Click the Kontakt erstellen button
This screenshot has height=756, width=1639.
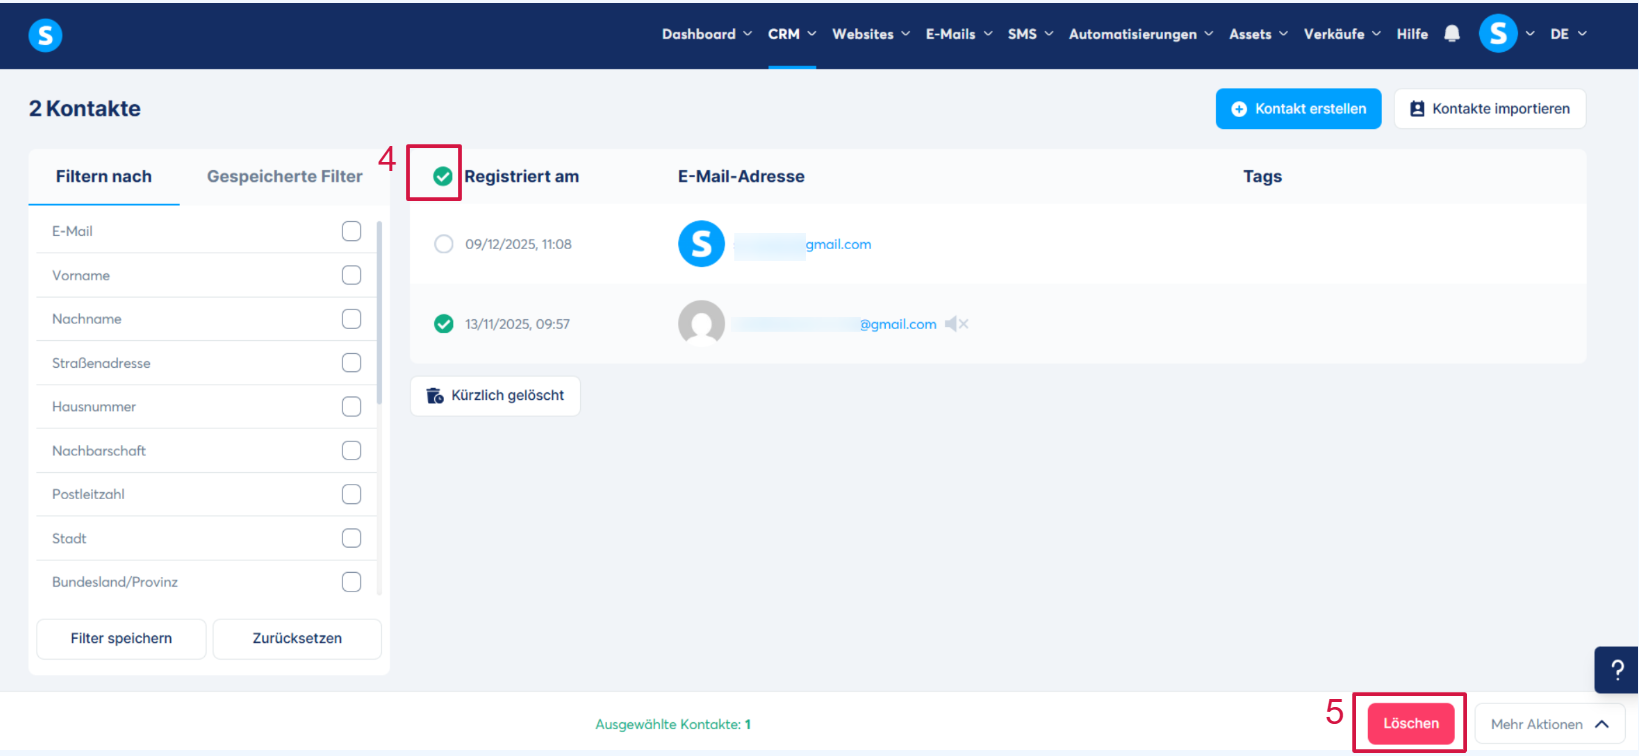point(1298,109)
